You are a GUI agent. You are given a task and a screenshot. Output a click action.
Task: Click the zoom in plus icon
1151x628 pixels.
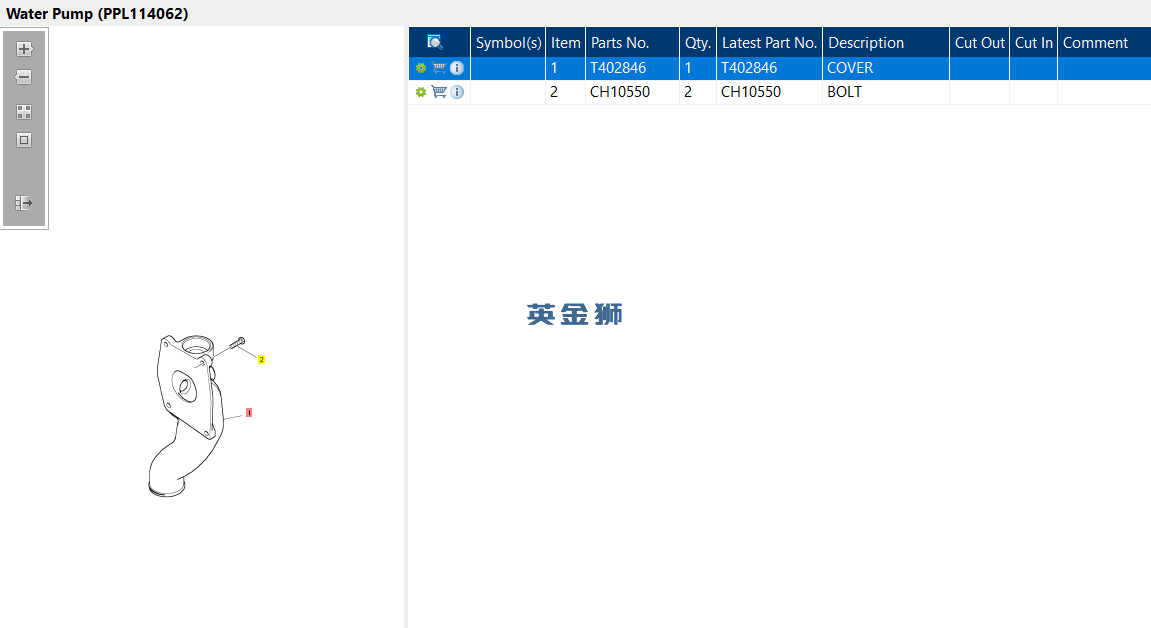point(24,49)
